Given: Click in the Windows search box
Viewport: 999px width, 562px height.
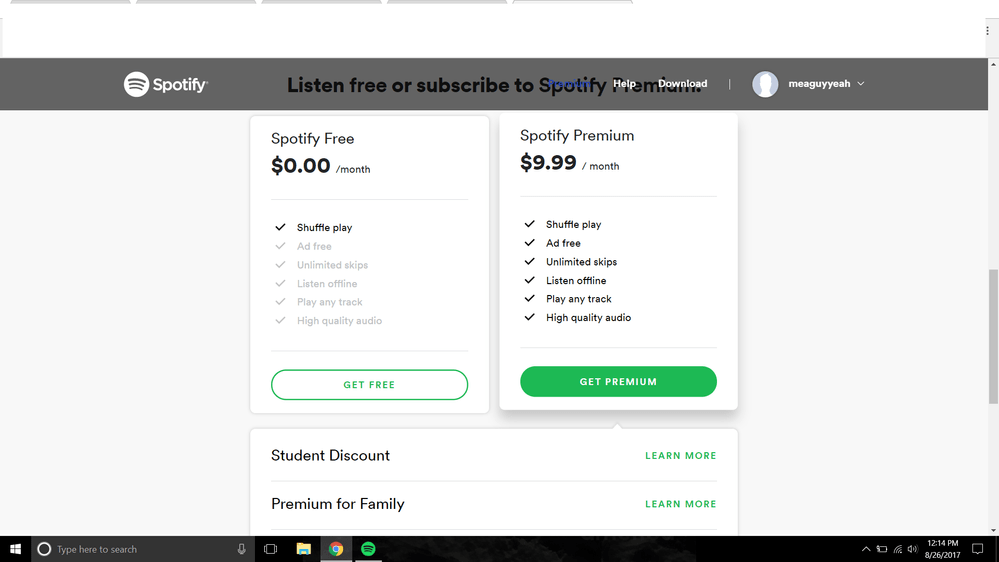Looking at the screenshot, I should tap(140, 549).
